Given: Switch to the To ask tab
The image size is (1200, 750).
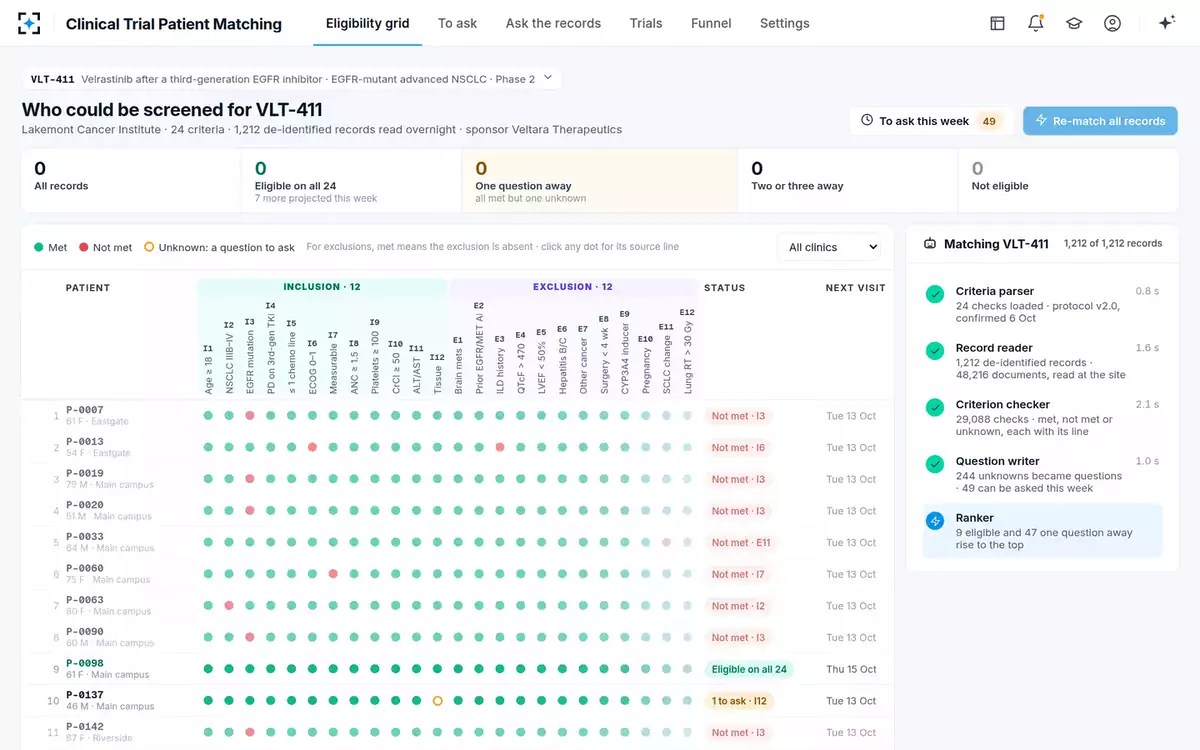Looking at the screenshot, I should point(457,23).
